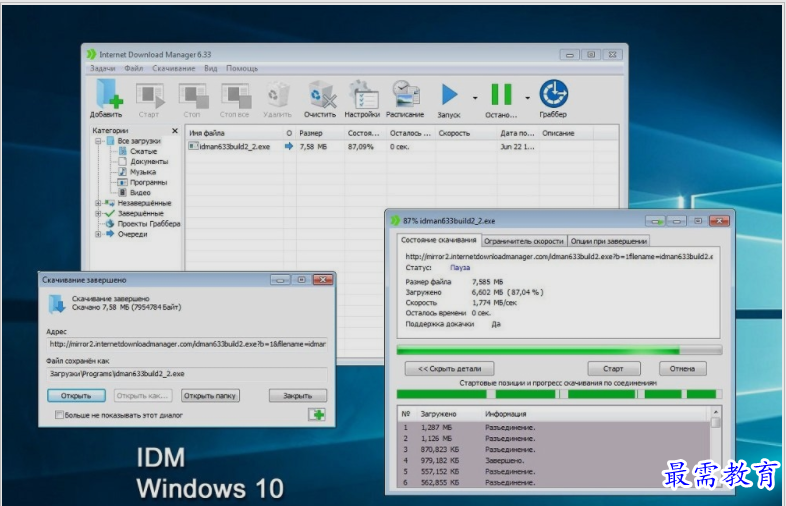This screenshot has height=506, width=786.
Task: Select Проекты Граббера tree item
Action: [x=148, y=224]
